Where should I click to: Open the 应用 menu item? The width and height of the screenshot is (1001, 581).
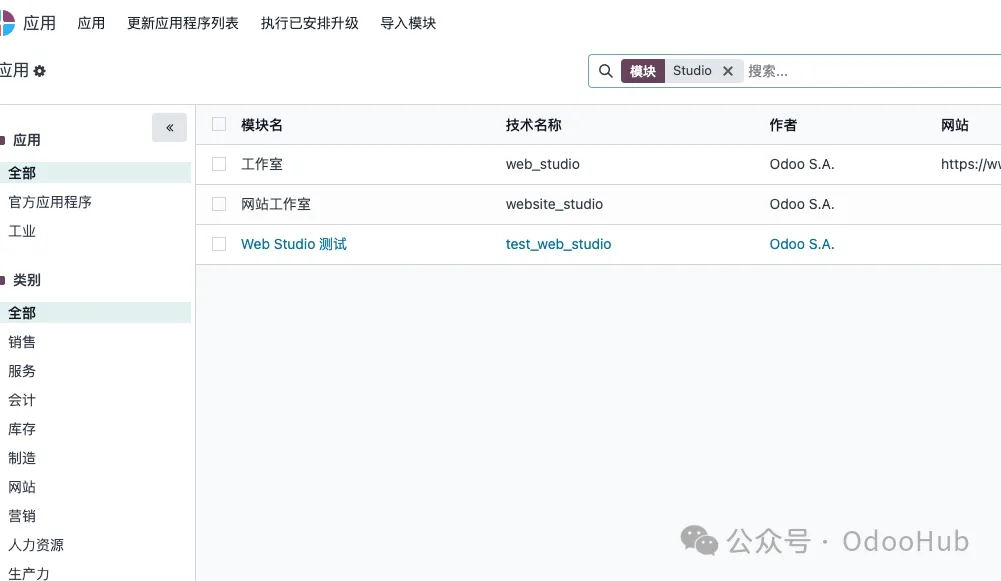click(x=91, y=23)
